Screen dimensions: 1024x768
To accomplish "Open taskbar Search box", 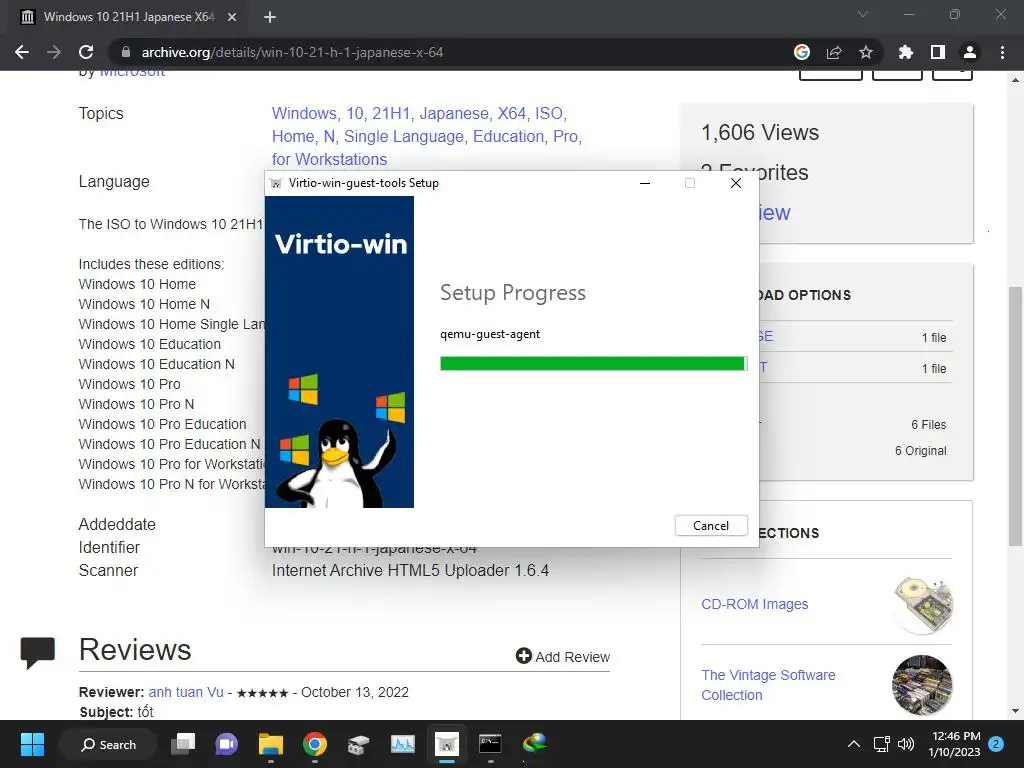I will tap(108, 744).
